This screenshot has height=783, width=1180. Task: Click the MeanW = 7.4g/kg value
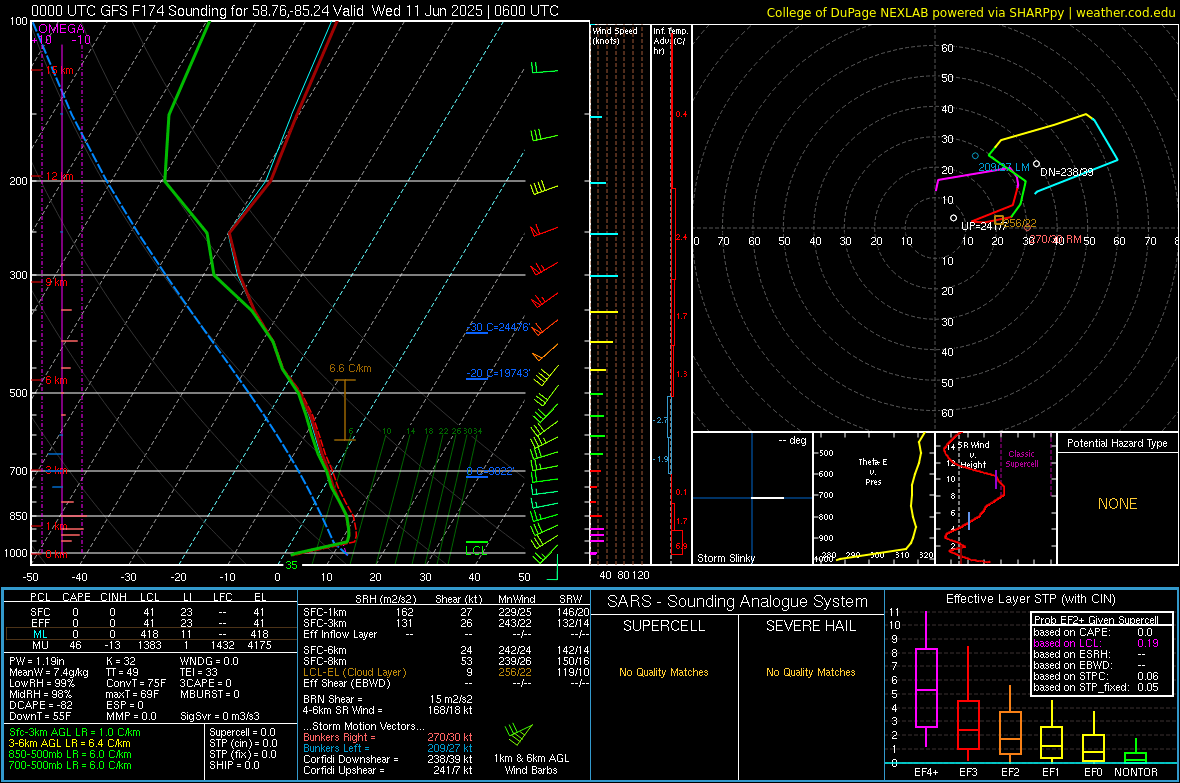[x=49, y=672]
